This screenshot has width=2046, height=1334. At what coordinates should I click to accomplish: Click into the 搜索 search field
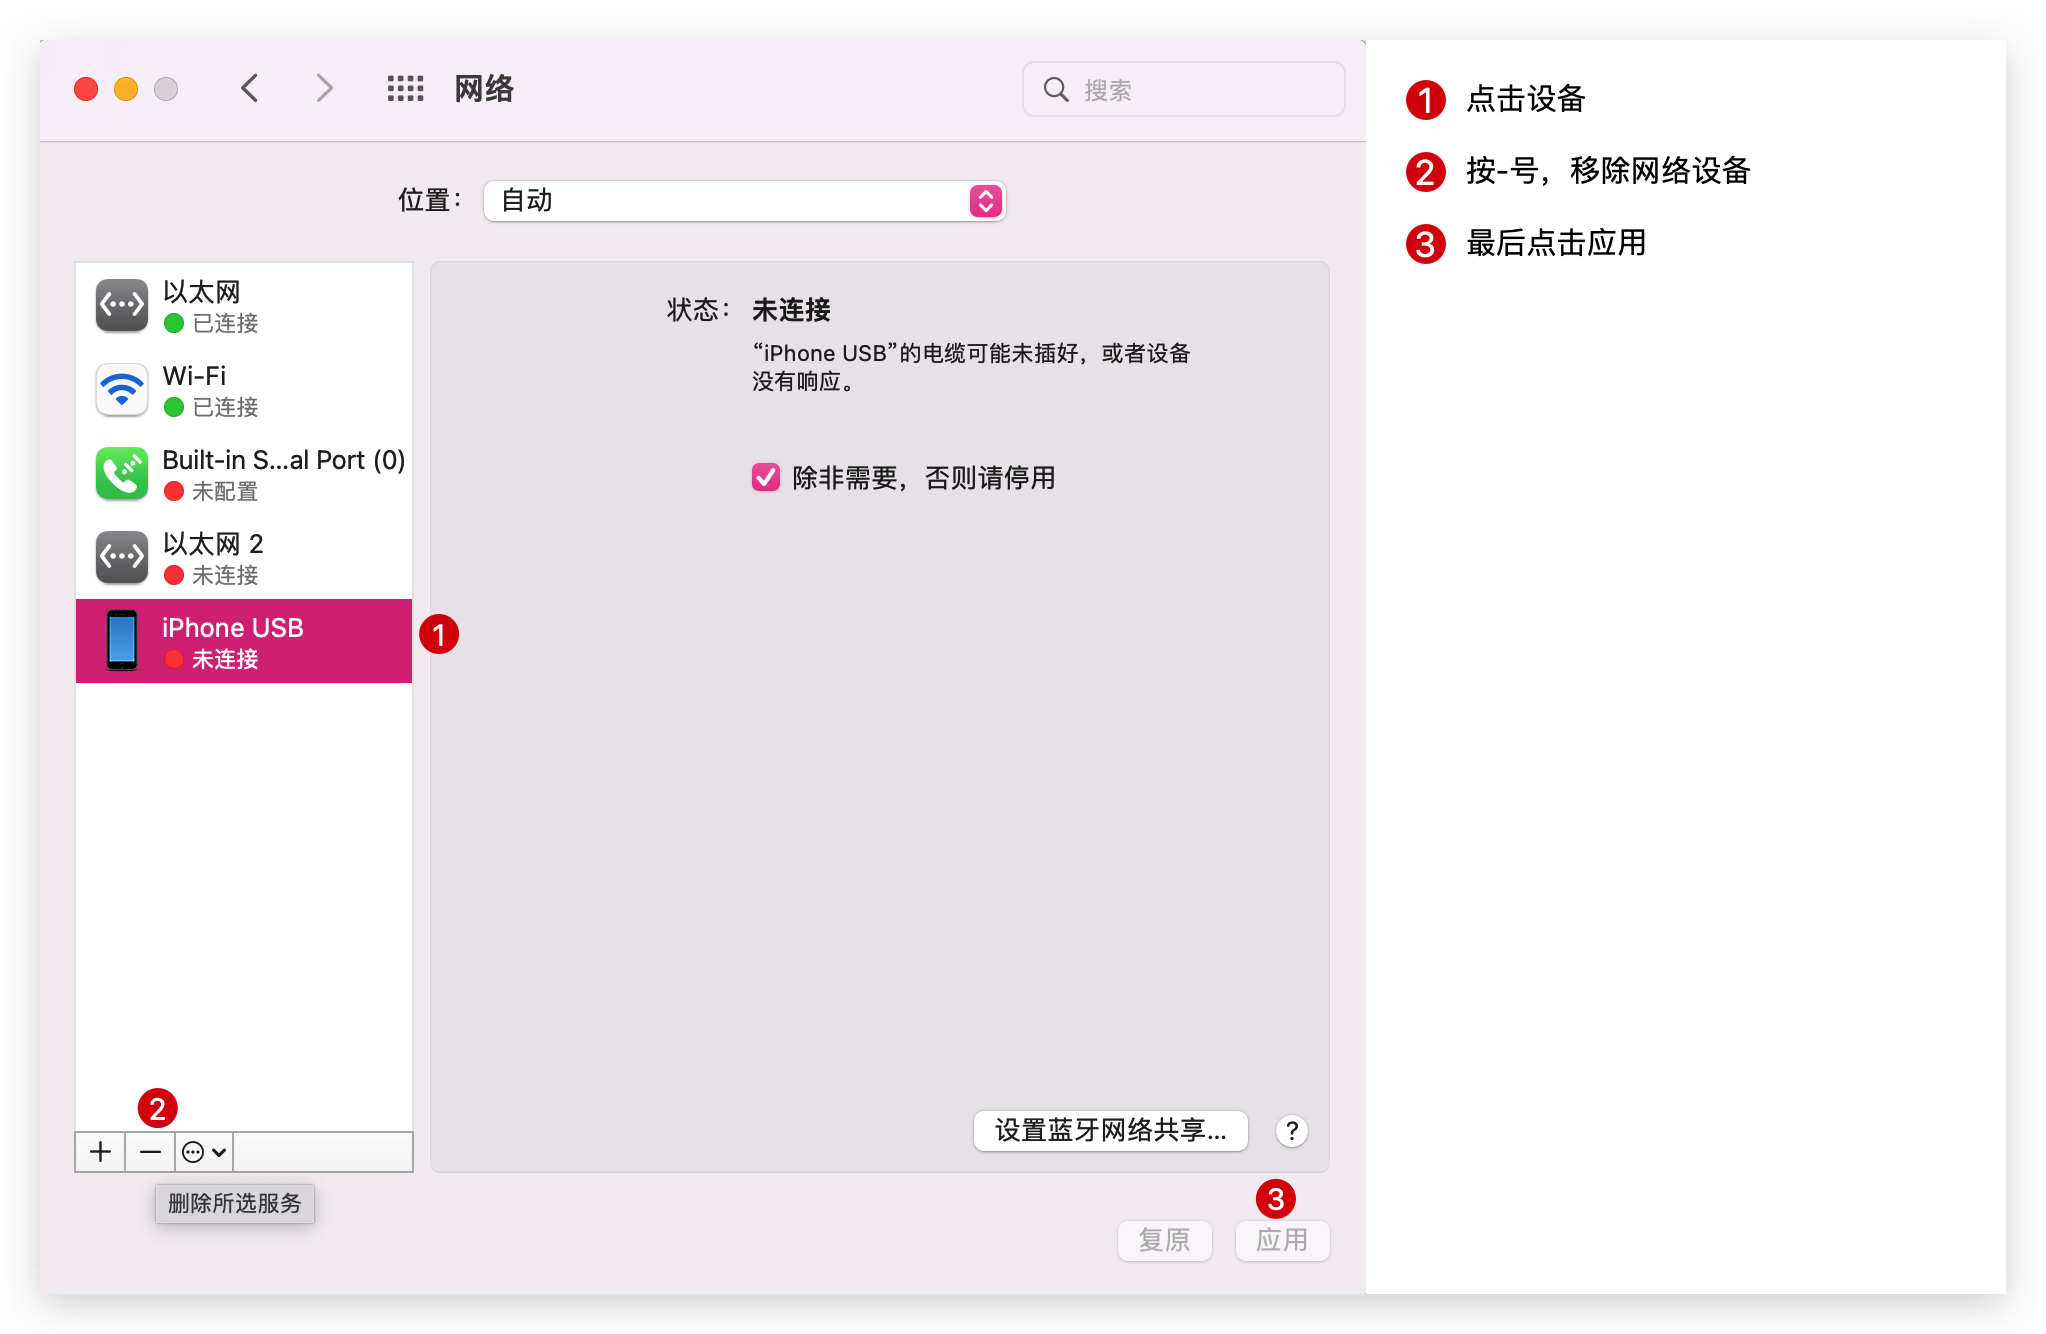tap(1200, 90)
